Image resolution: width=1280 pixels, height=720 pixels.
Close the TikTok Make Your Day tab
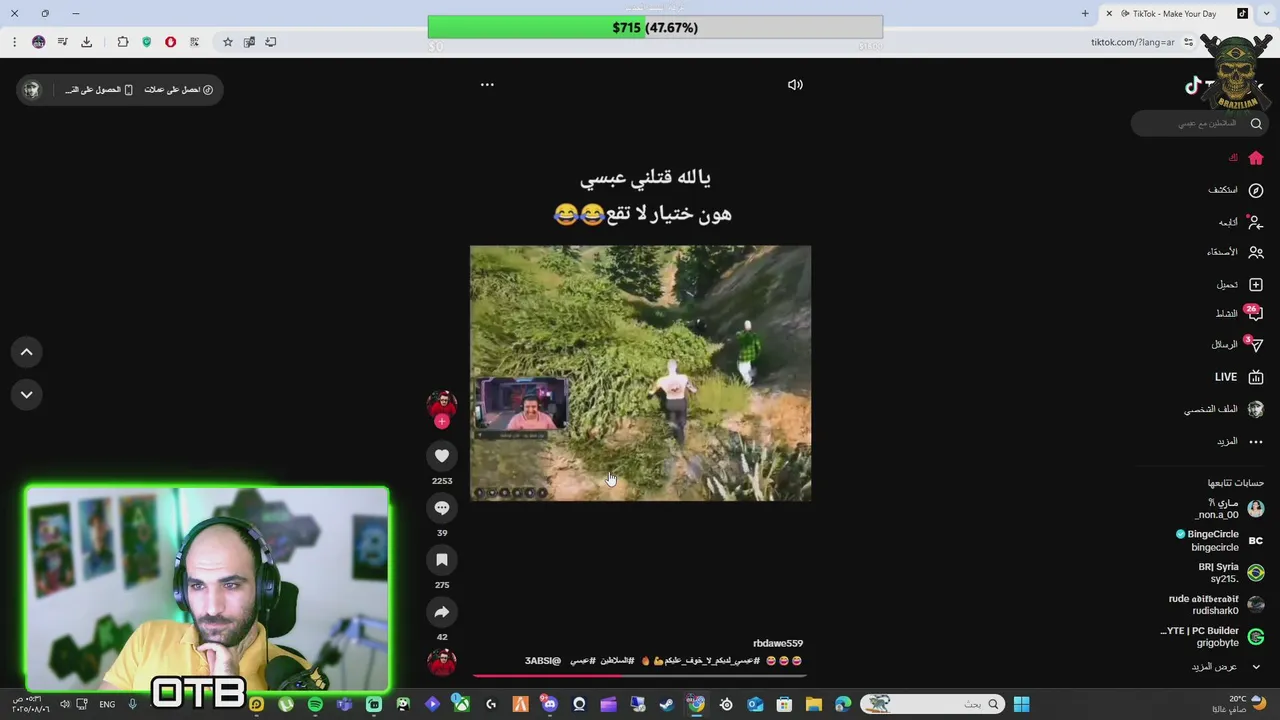[x=1109, y=14]
